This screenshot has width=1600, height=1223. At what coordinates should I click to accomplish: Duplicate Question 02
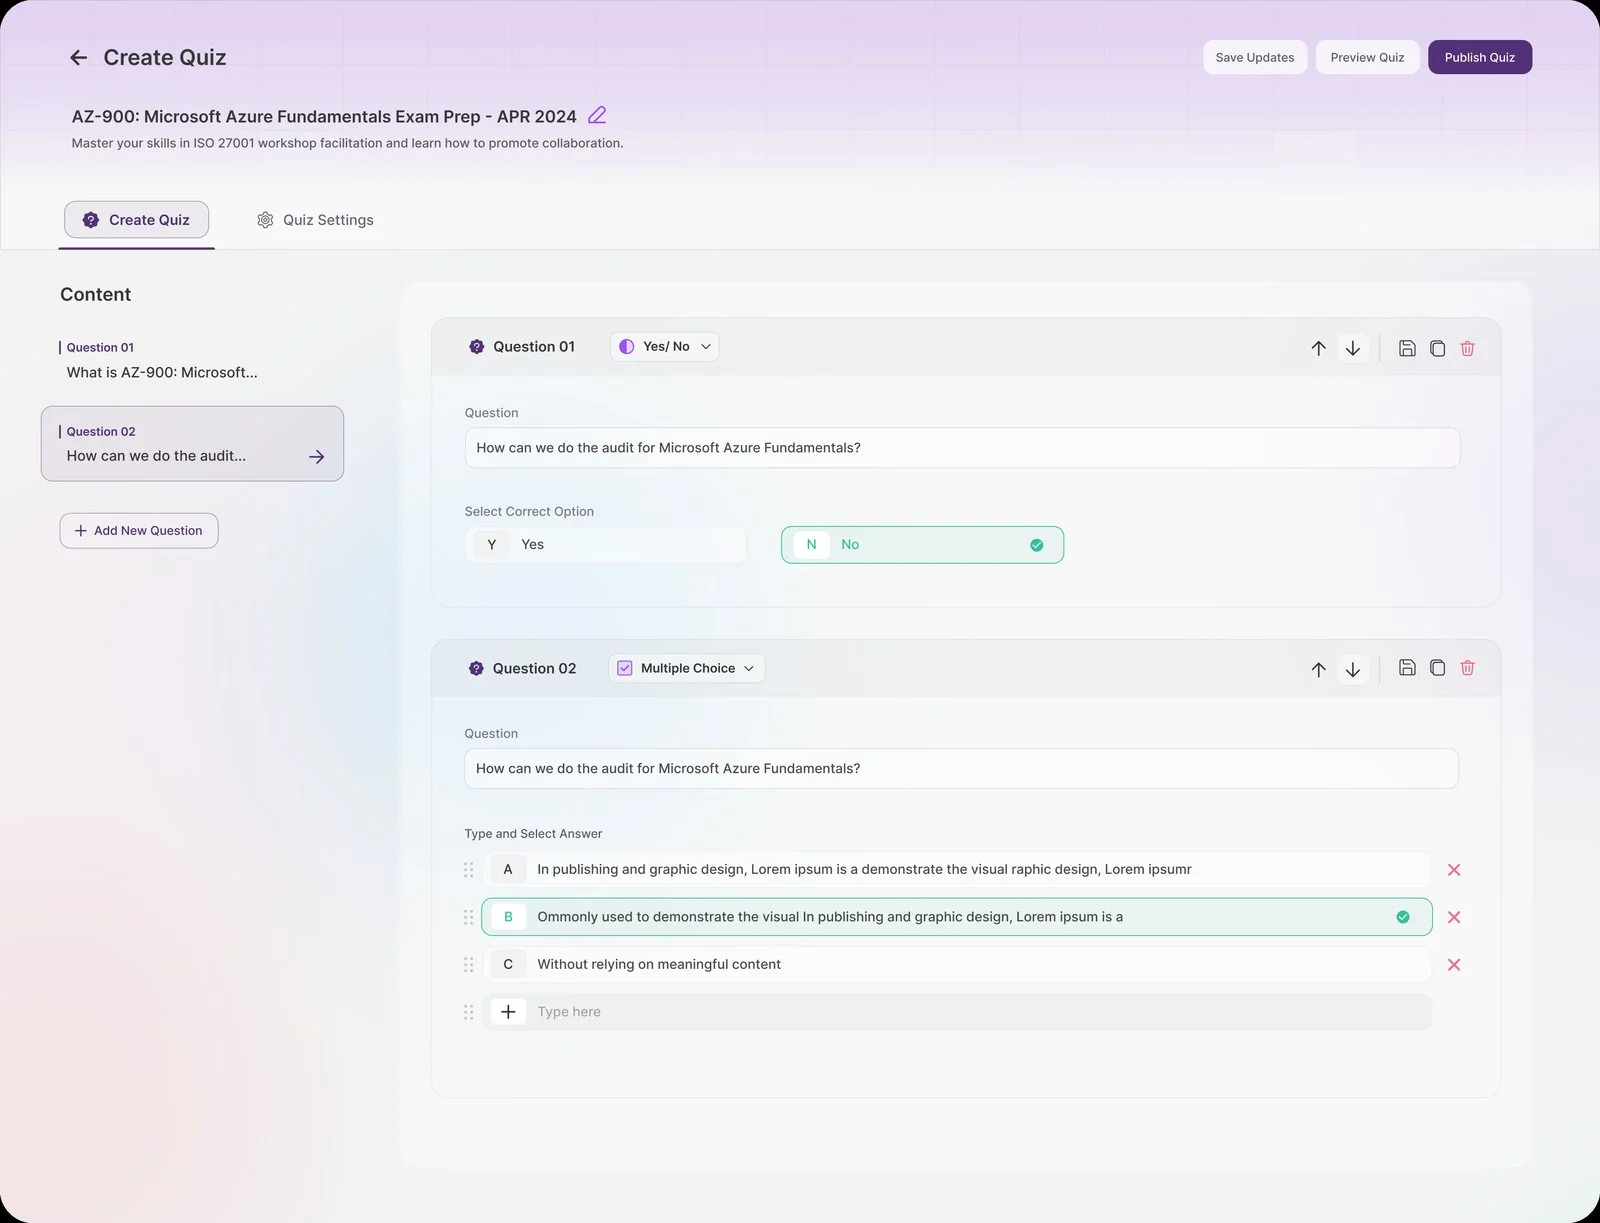point(1437,667)
